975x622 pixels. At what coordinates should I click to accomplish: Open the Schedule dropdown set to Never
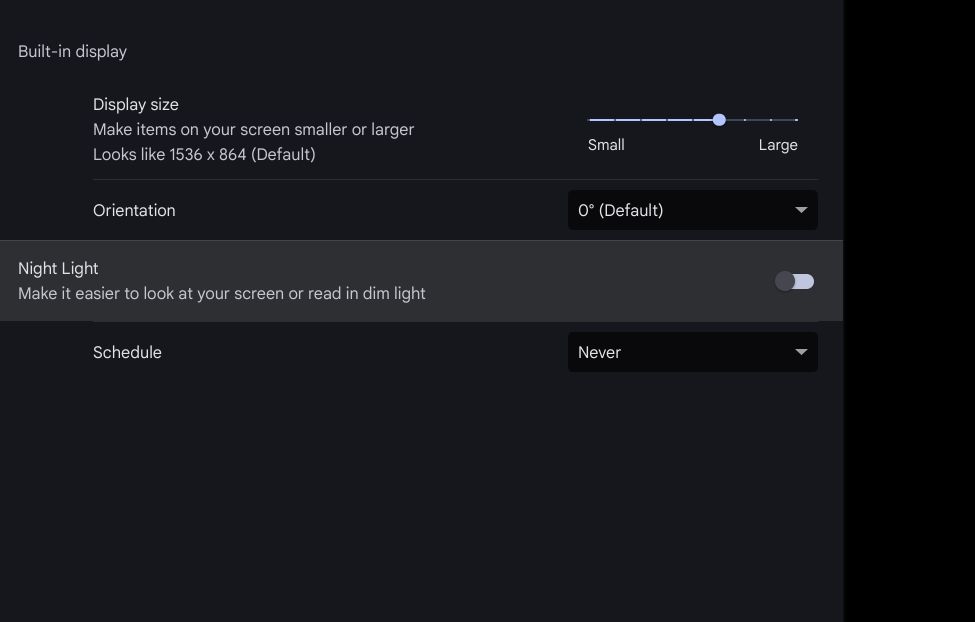[692, 352]
